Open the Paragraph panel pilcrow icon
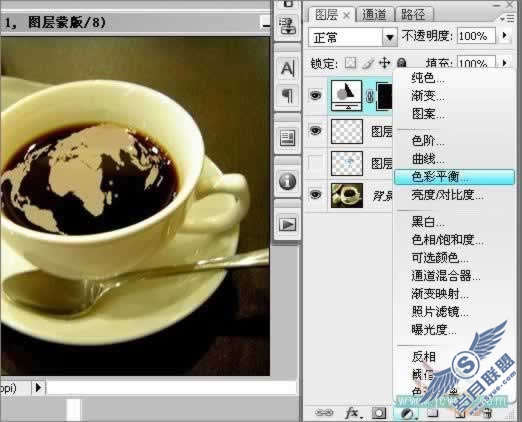Viewport: 522px width, 422px height. tap(287, 96)
